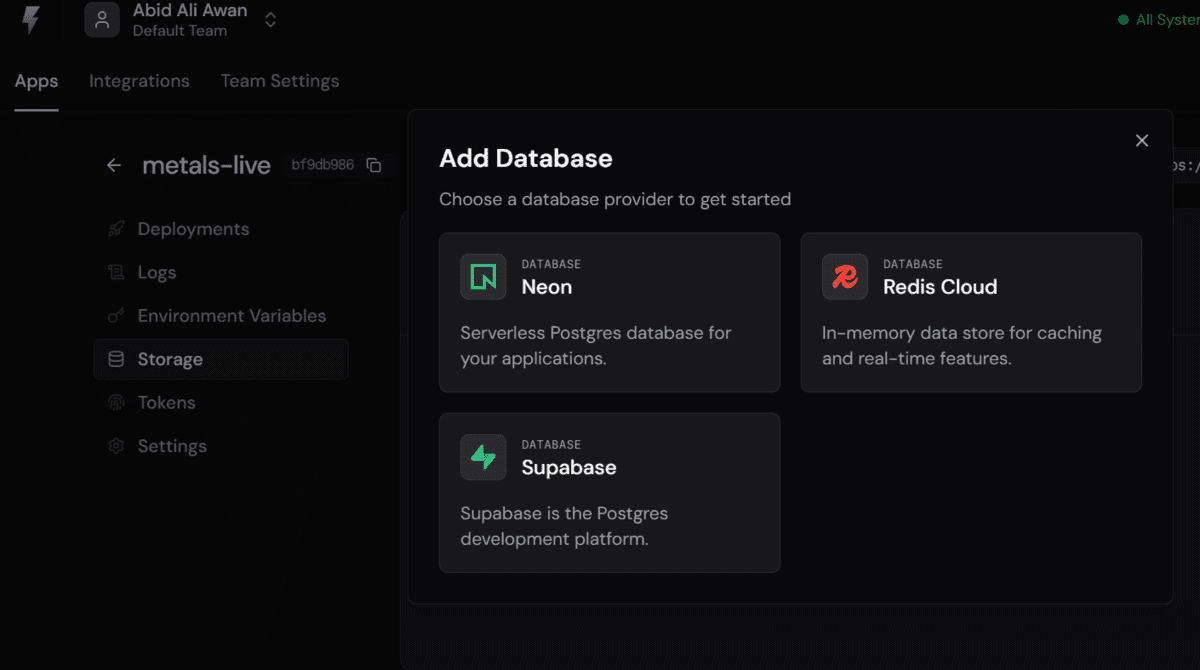Open Tokens in the sidebar
The height and width of the screenshot is (670, 1200).
pos(221,403)
